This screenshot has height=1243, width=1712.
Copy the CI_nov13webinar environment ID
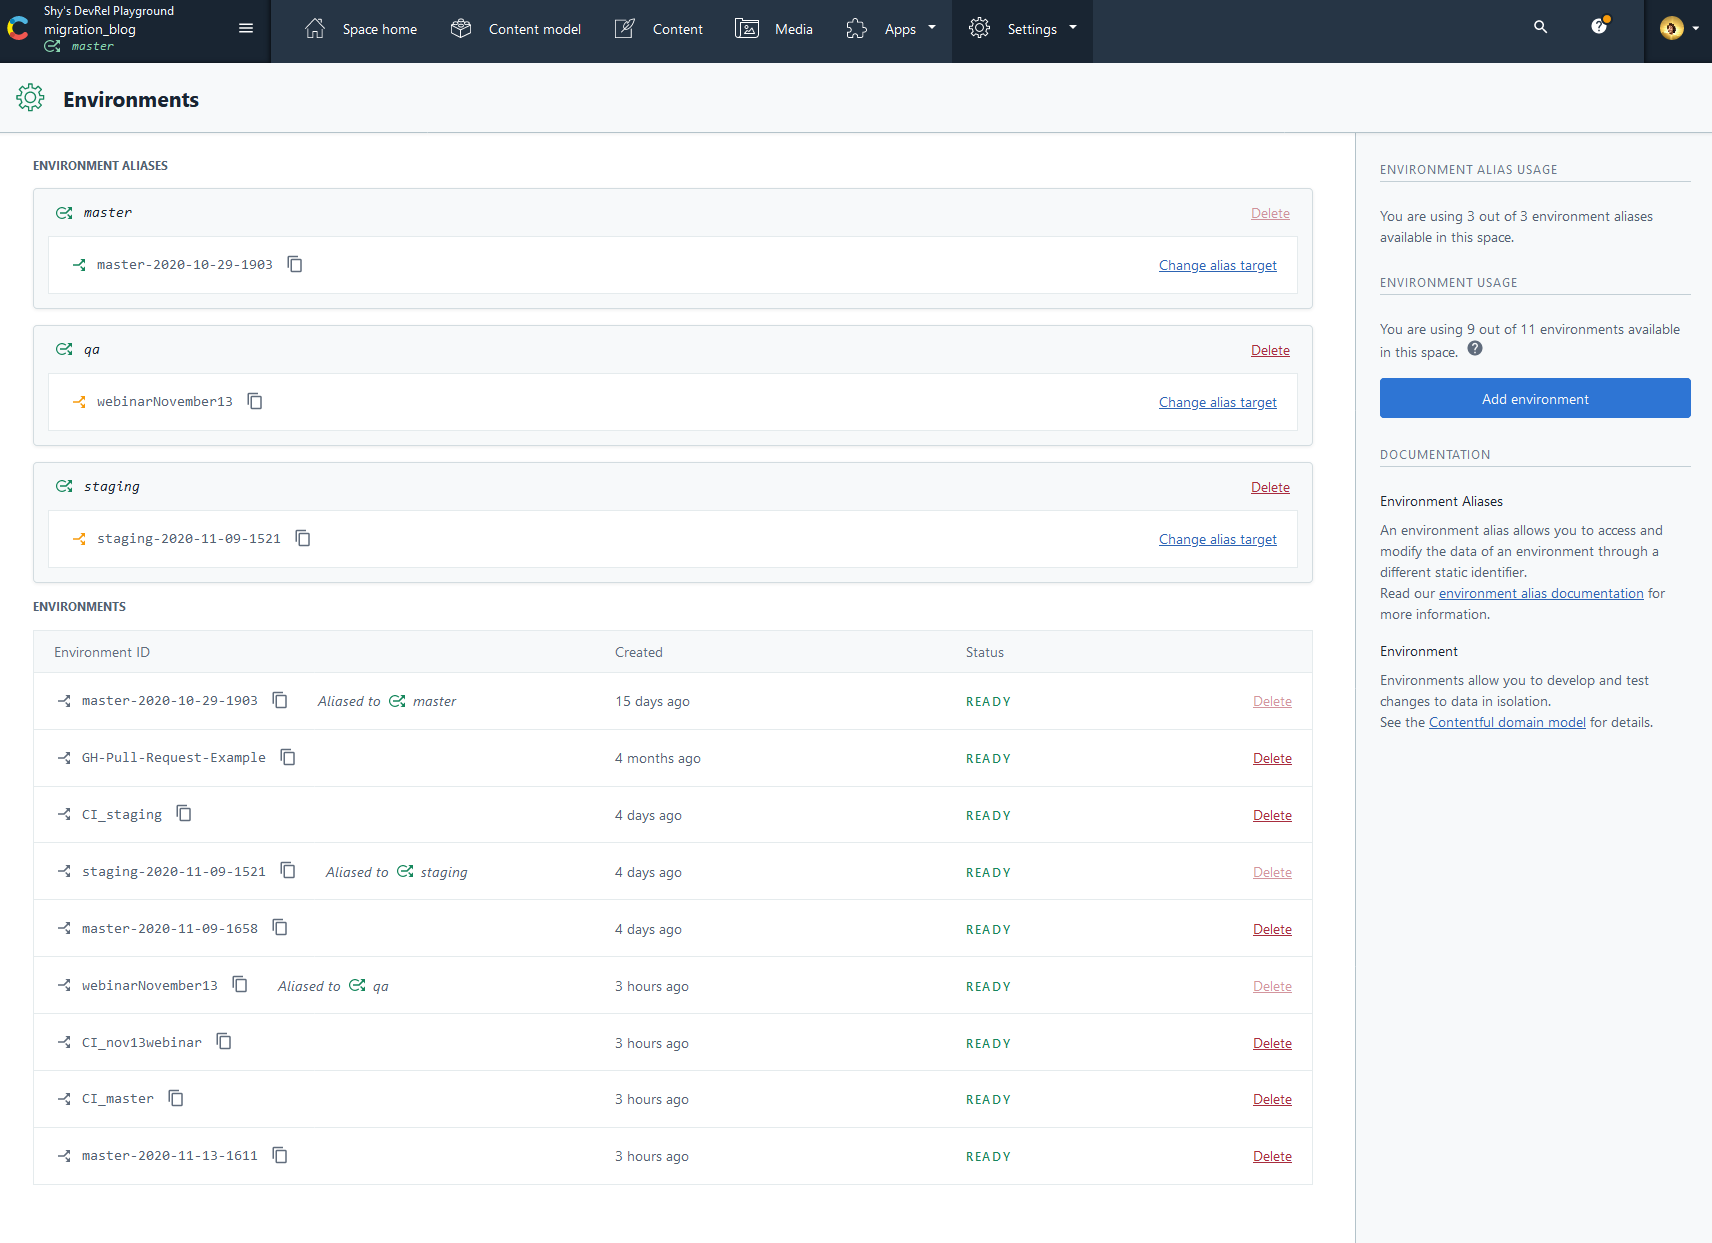[224, 1042]
